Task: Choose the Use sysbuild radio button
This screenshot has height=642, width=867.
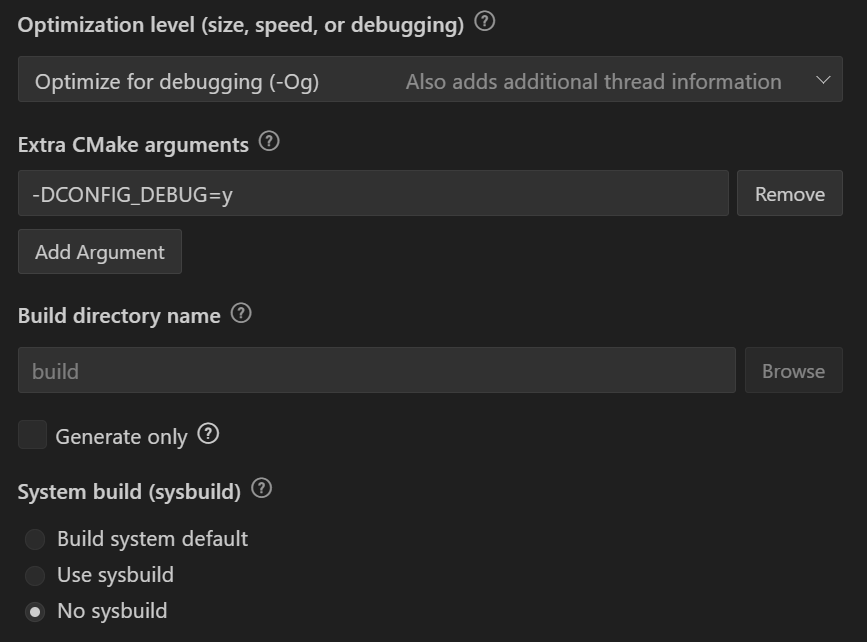Action: point(35,576)
